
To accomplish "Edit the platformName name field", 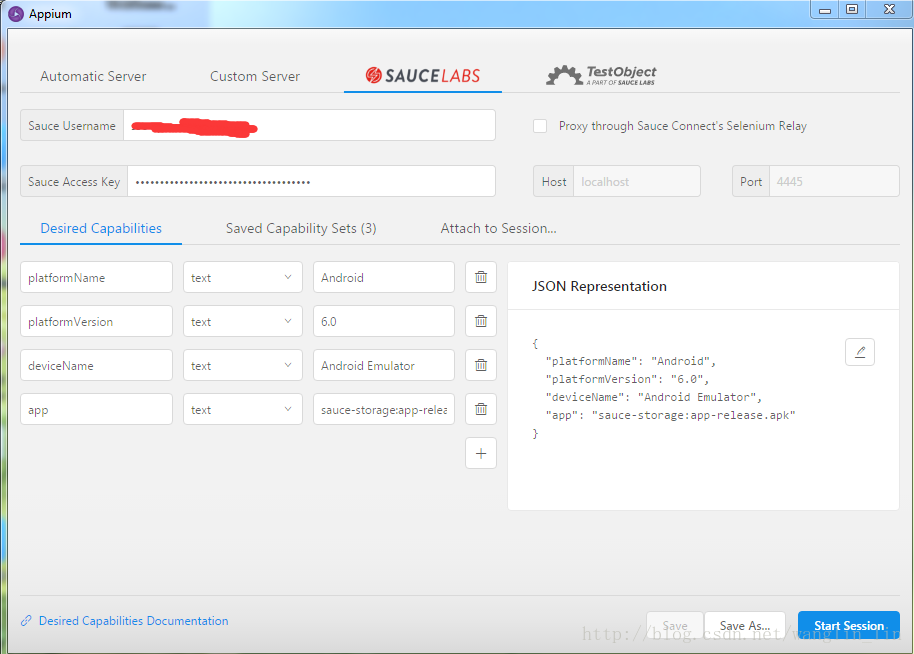I will [96, 277].
